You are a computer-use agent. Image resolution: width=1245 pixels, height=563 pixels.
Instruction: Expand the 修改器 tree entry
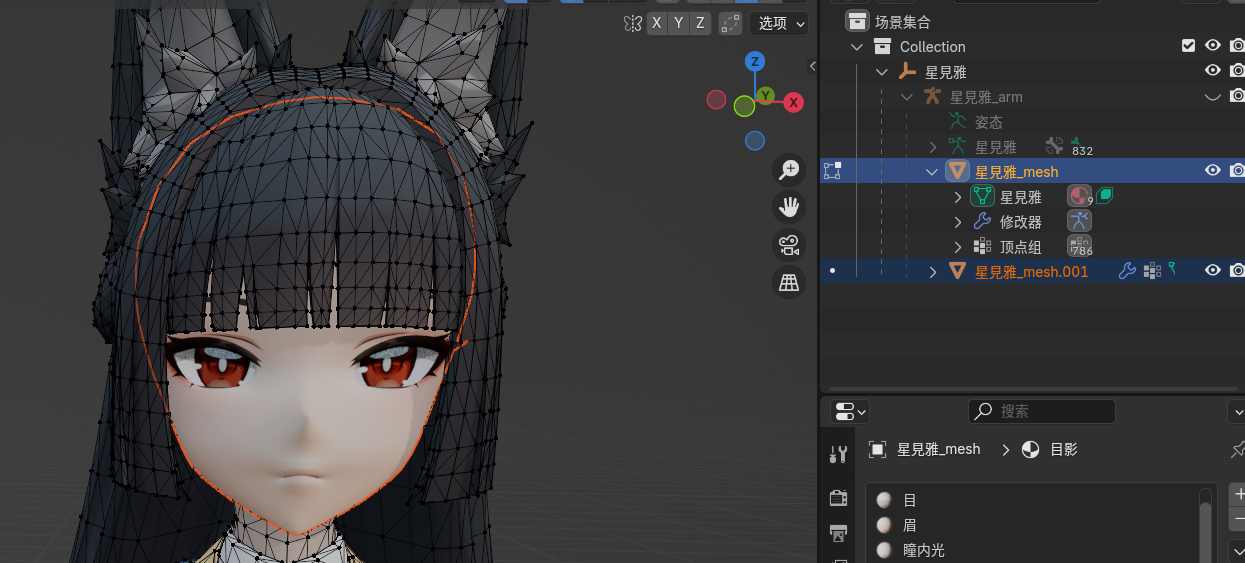point(958,222)
